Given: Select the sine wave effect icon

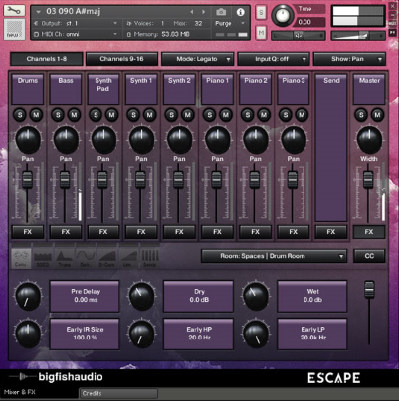Looking at the screenshot, I should pyautogui.click(x=86, y=258).
